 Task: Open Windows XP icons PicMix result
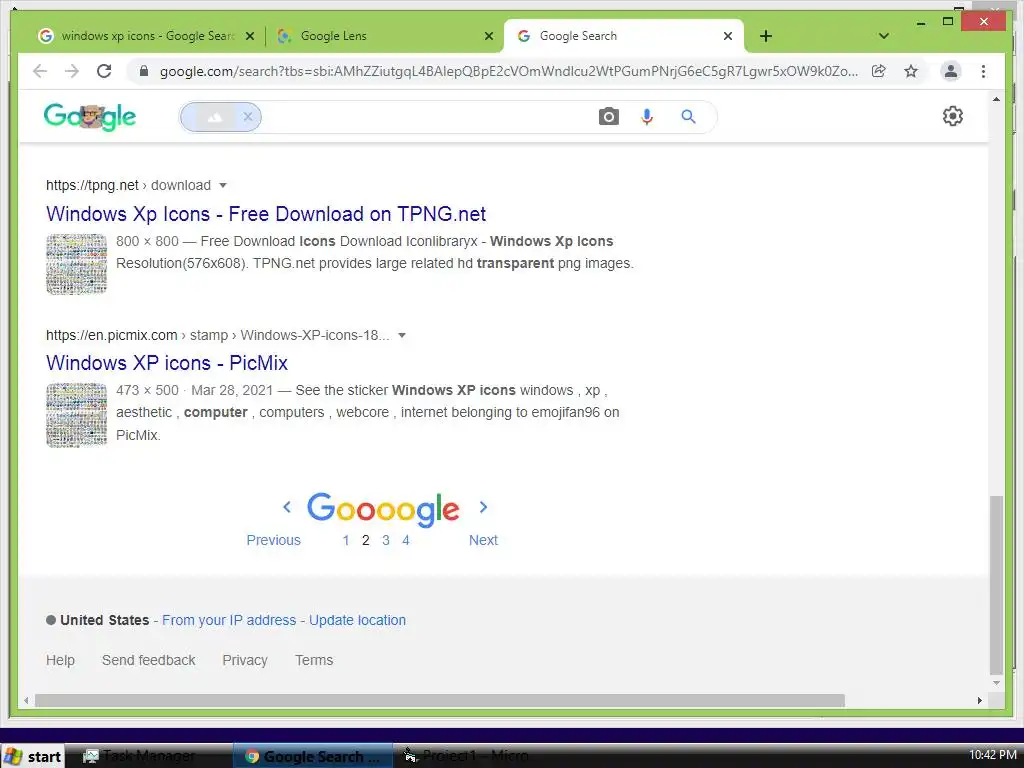pos(167,363)
